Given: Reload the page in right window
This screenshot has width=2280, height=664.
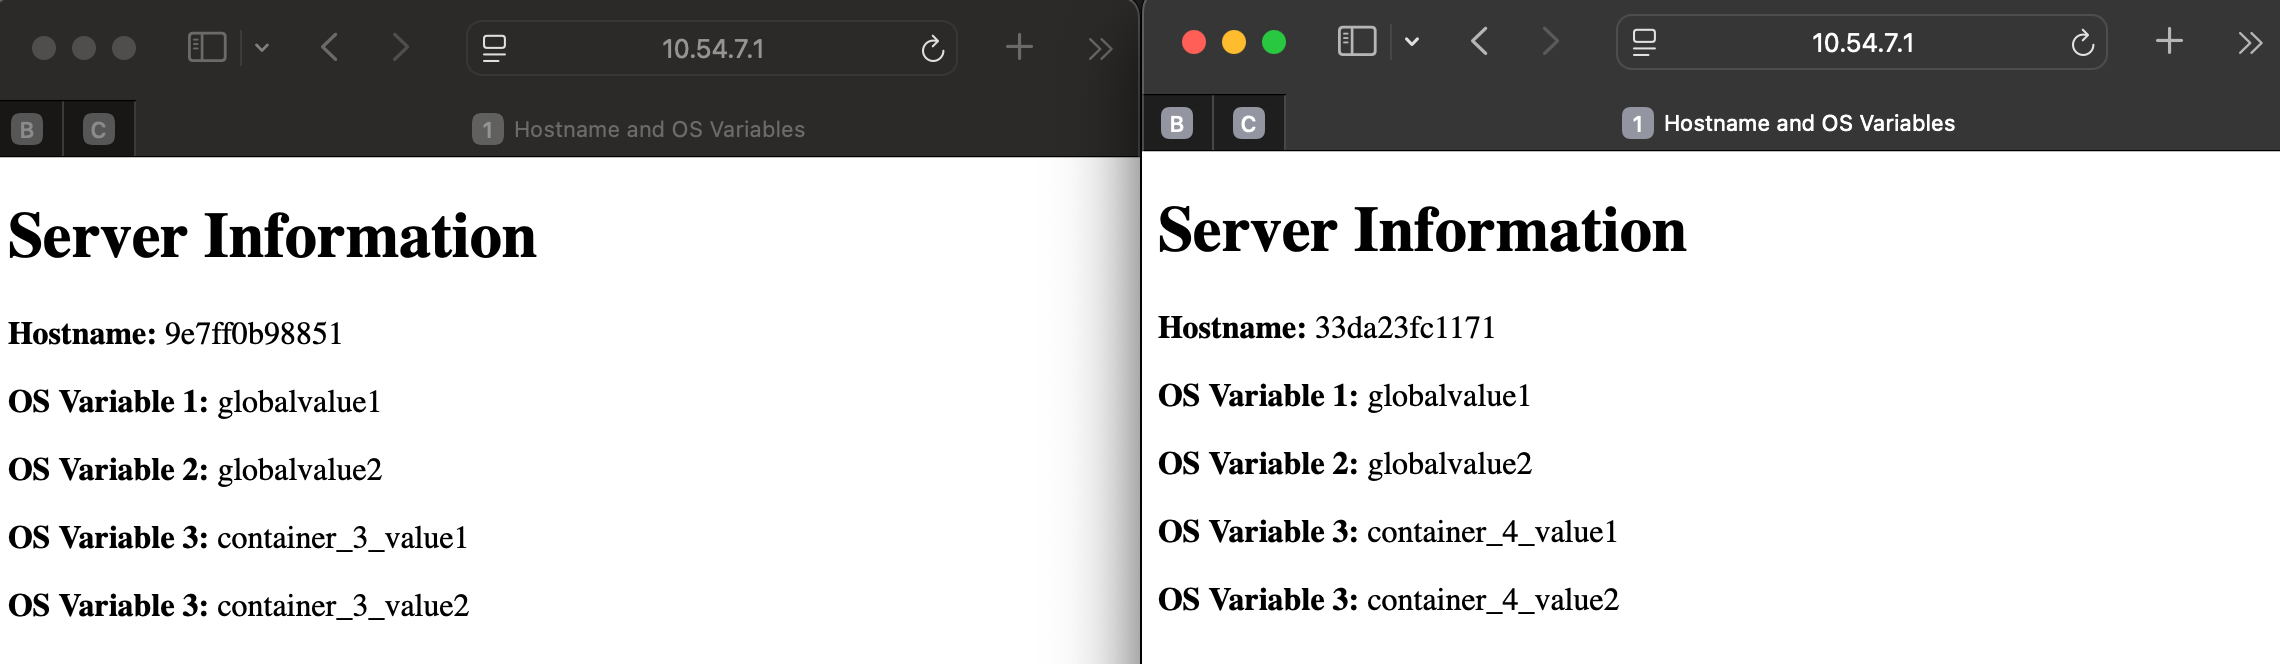Looking at the screenshot, I should click(x=2082, y=43).
